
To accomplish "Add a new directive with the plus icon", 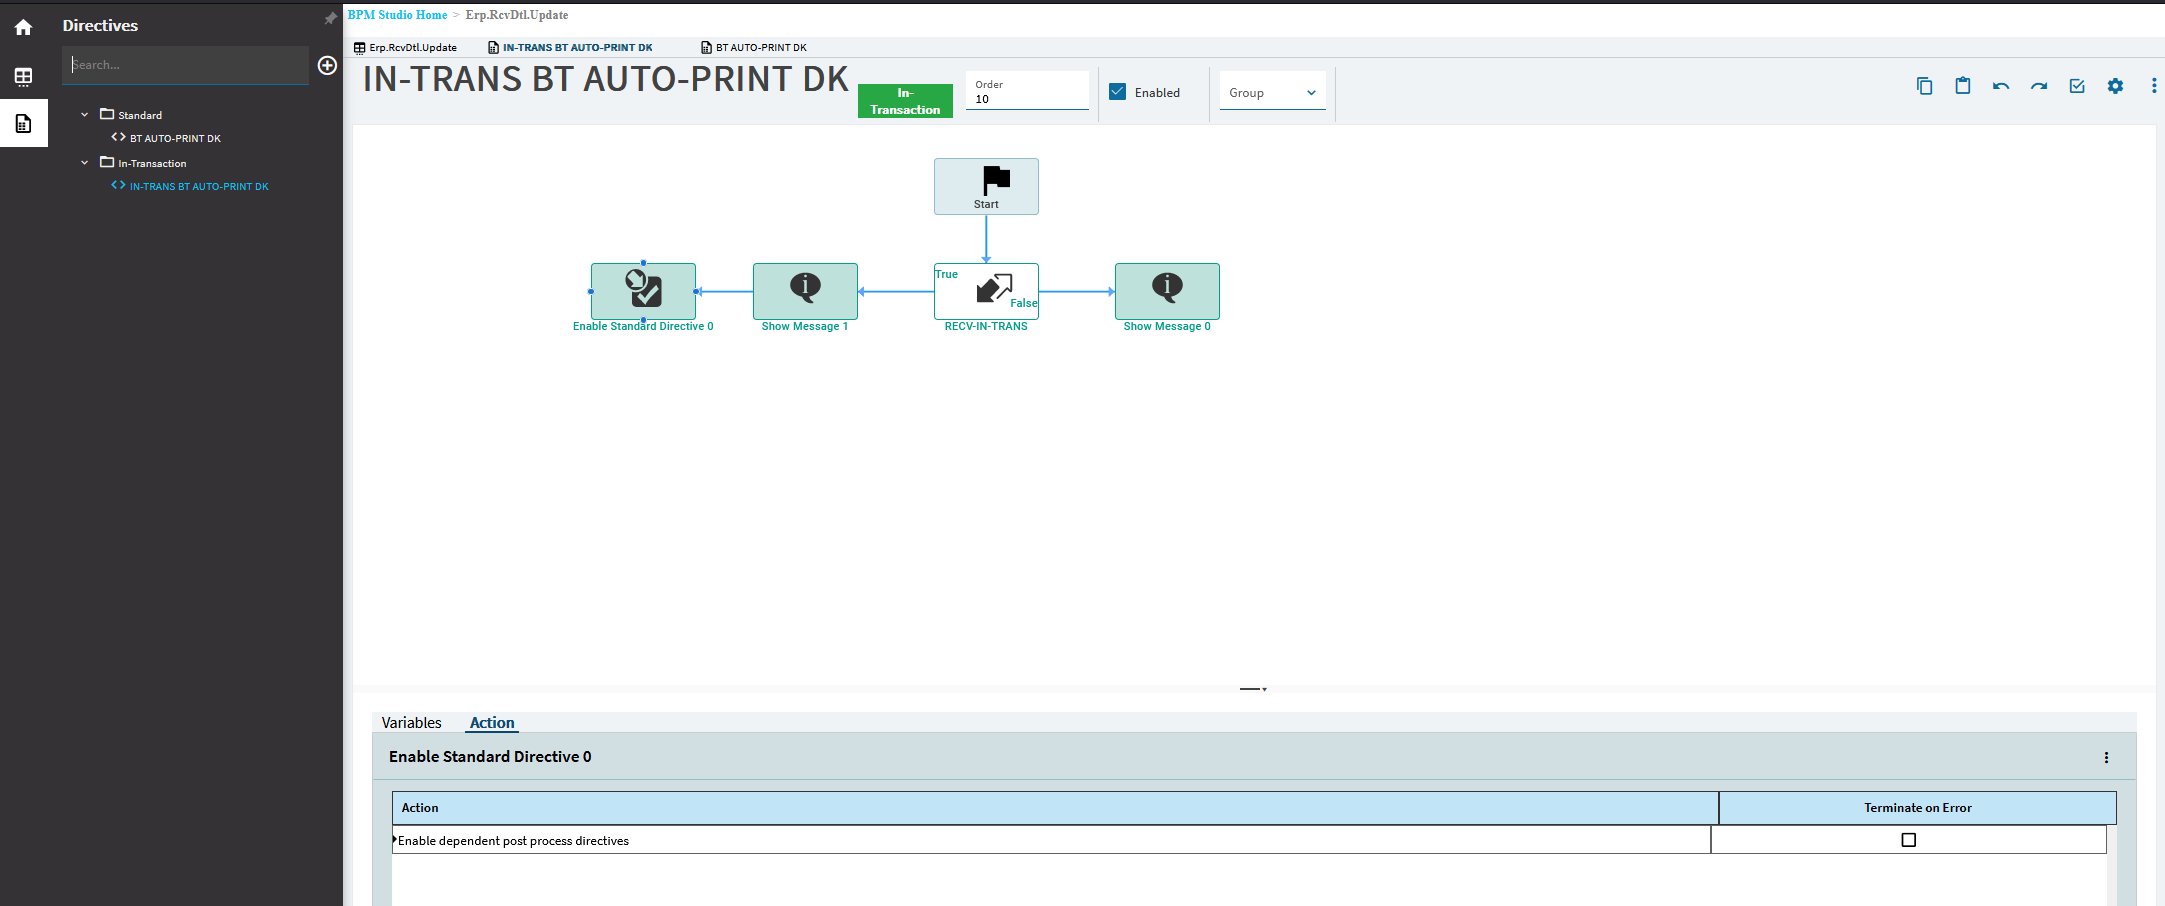I will pyautogui.click(x=327, y=65).
